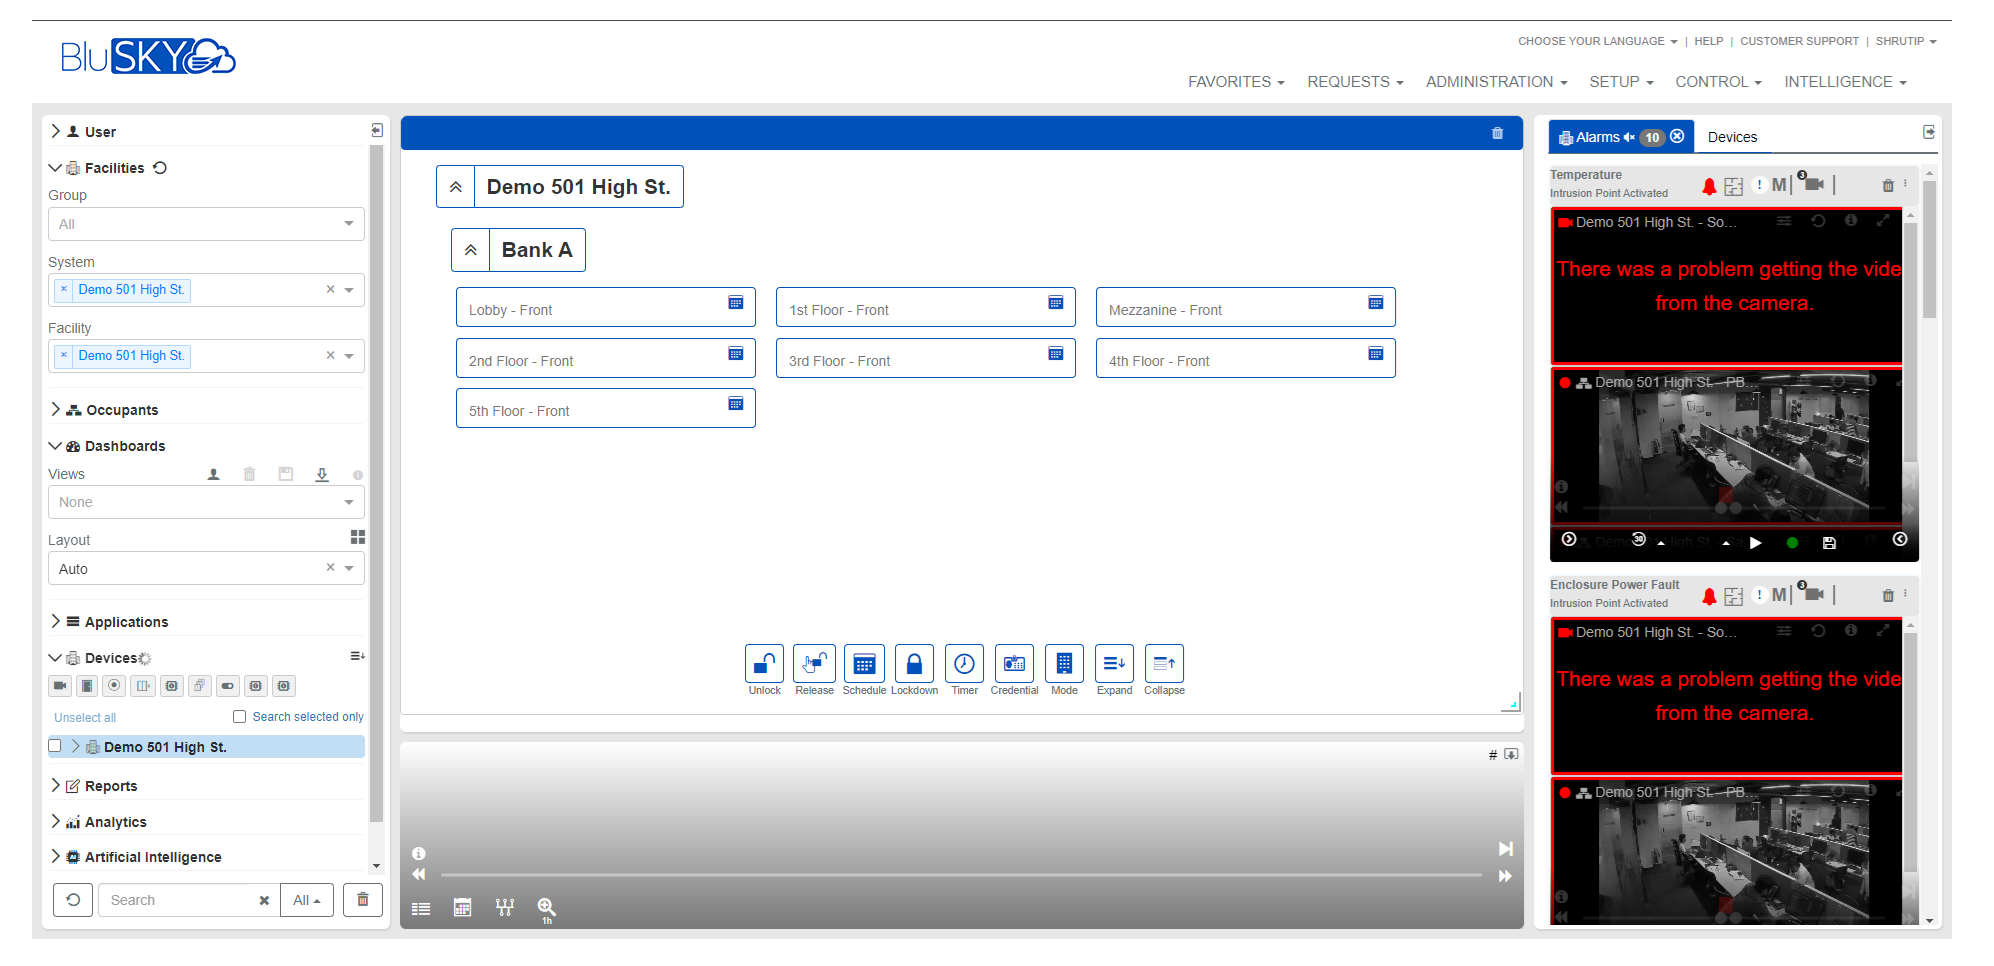Check the Demo 501 High St. device checkbox
Viewport: 1994px width, 966px height.
(55, 746)
